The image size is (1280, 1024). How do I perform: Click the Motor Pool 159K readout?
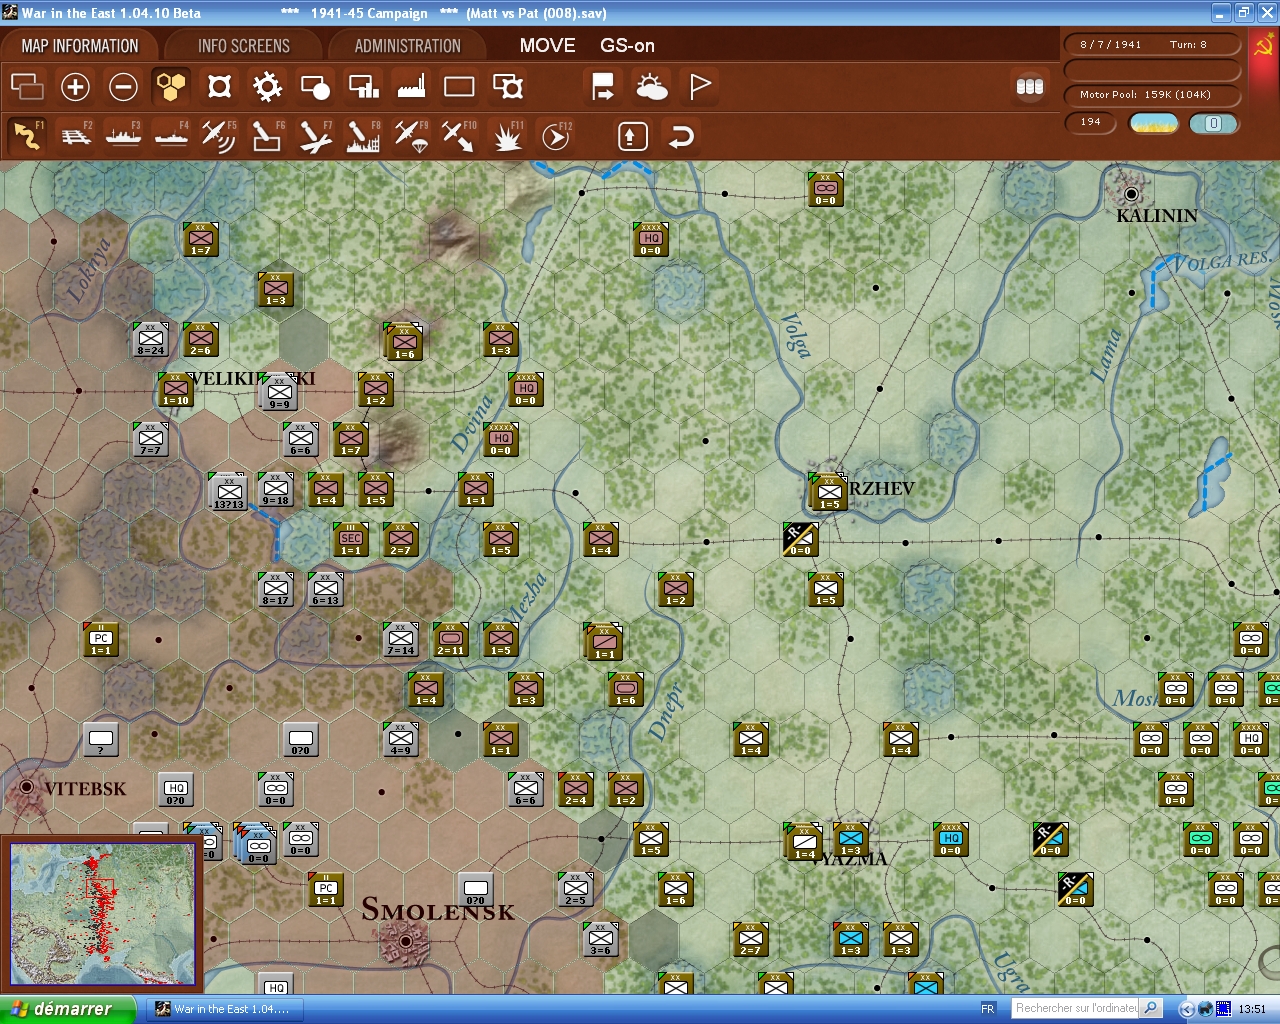coord(1152,95)
